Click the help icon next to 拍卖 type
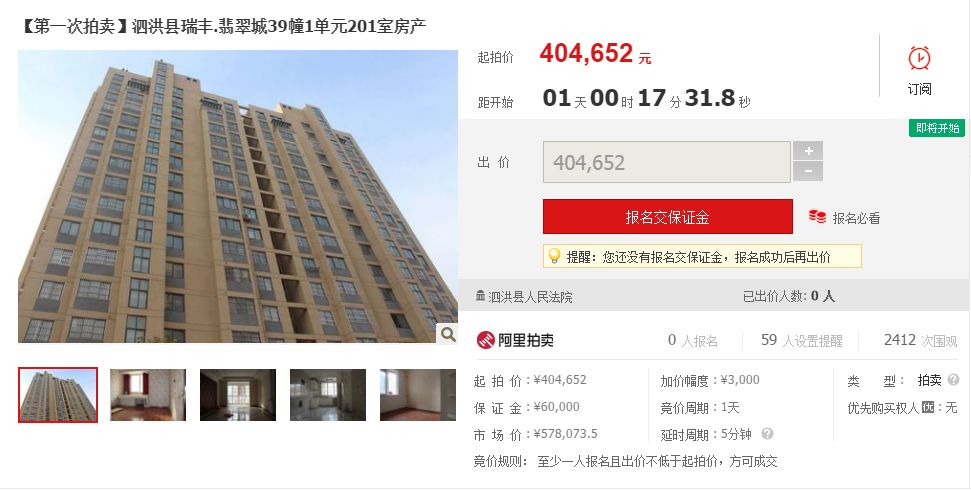The width and height of the screenshot is (971, 490). (x=954, y=380)
